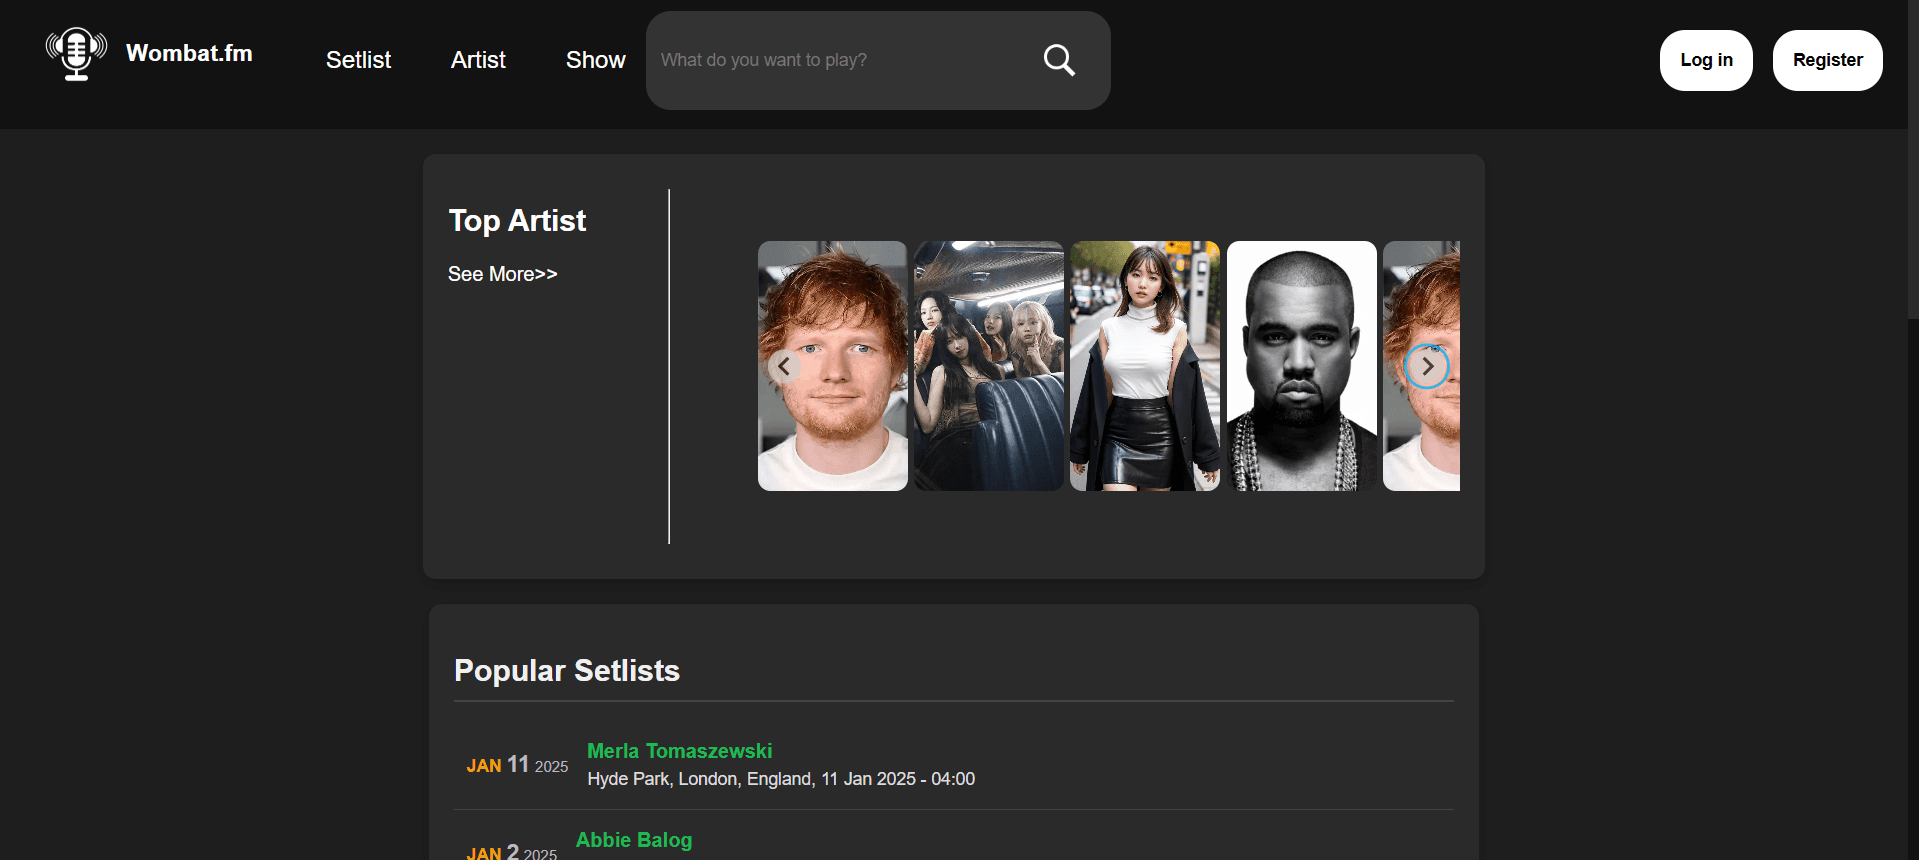Click the magnifying glass search icon
1919x860 pixels.
coord(1059,60)
